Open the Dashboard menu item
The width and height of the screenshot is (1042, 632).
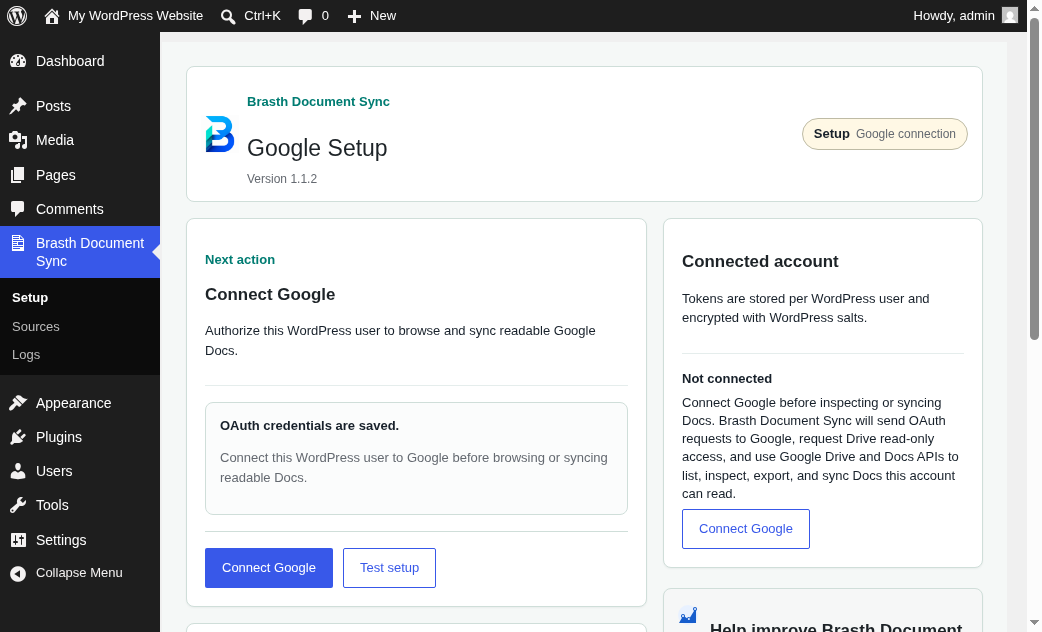tap(80, 61)
